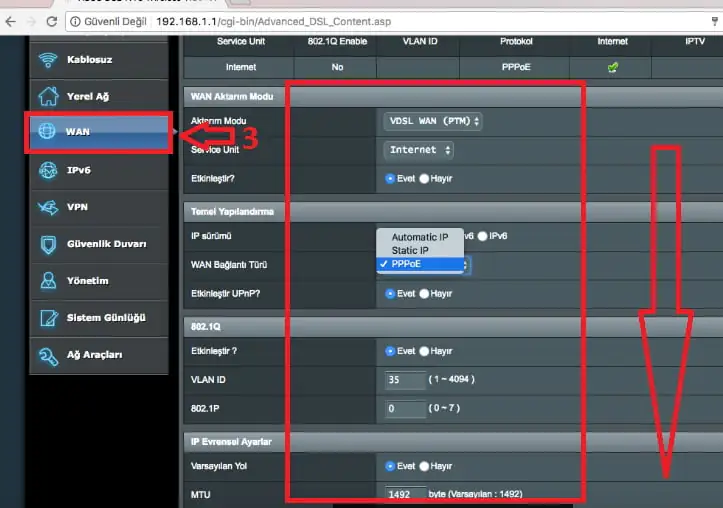Viewport: 723px width, 508px height.
Task: Select Evet for Etkinleştir under WAN Aktarım Modu
Action: tap(390, 179)
